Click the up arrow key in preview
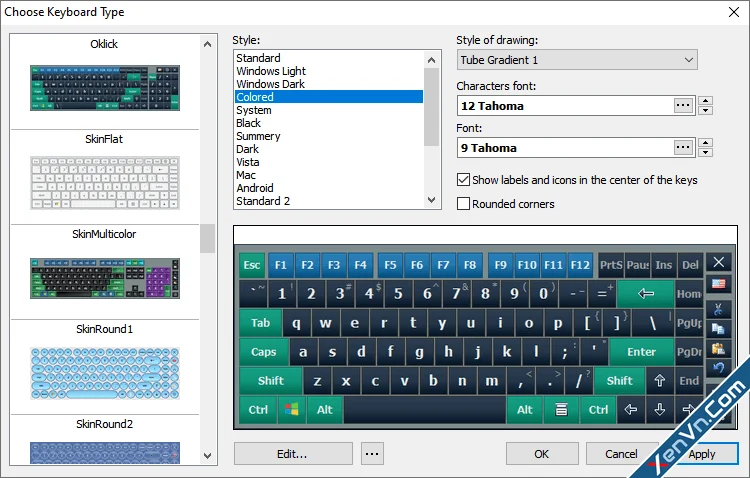 coord(660,381)
